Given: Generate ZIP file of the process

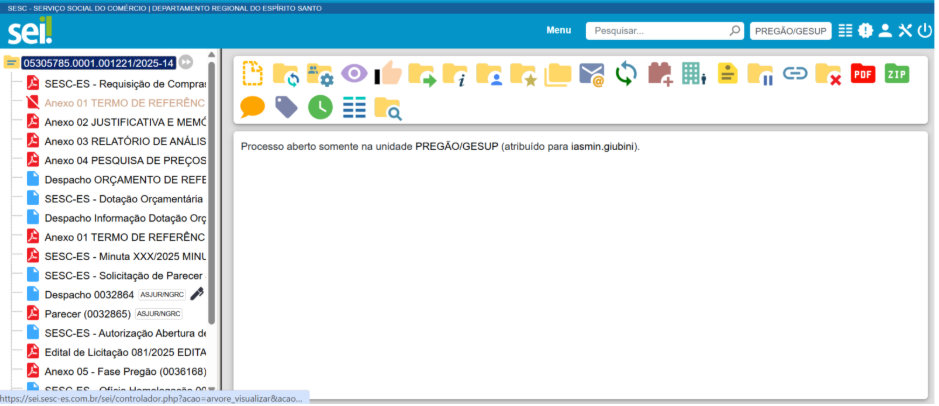Looking at the screenshot, I should [x=896, y=73].
